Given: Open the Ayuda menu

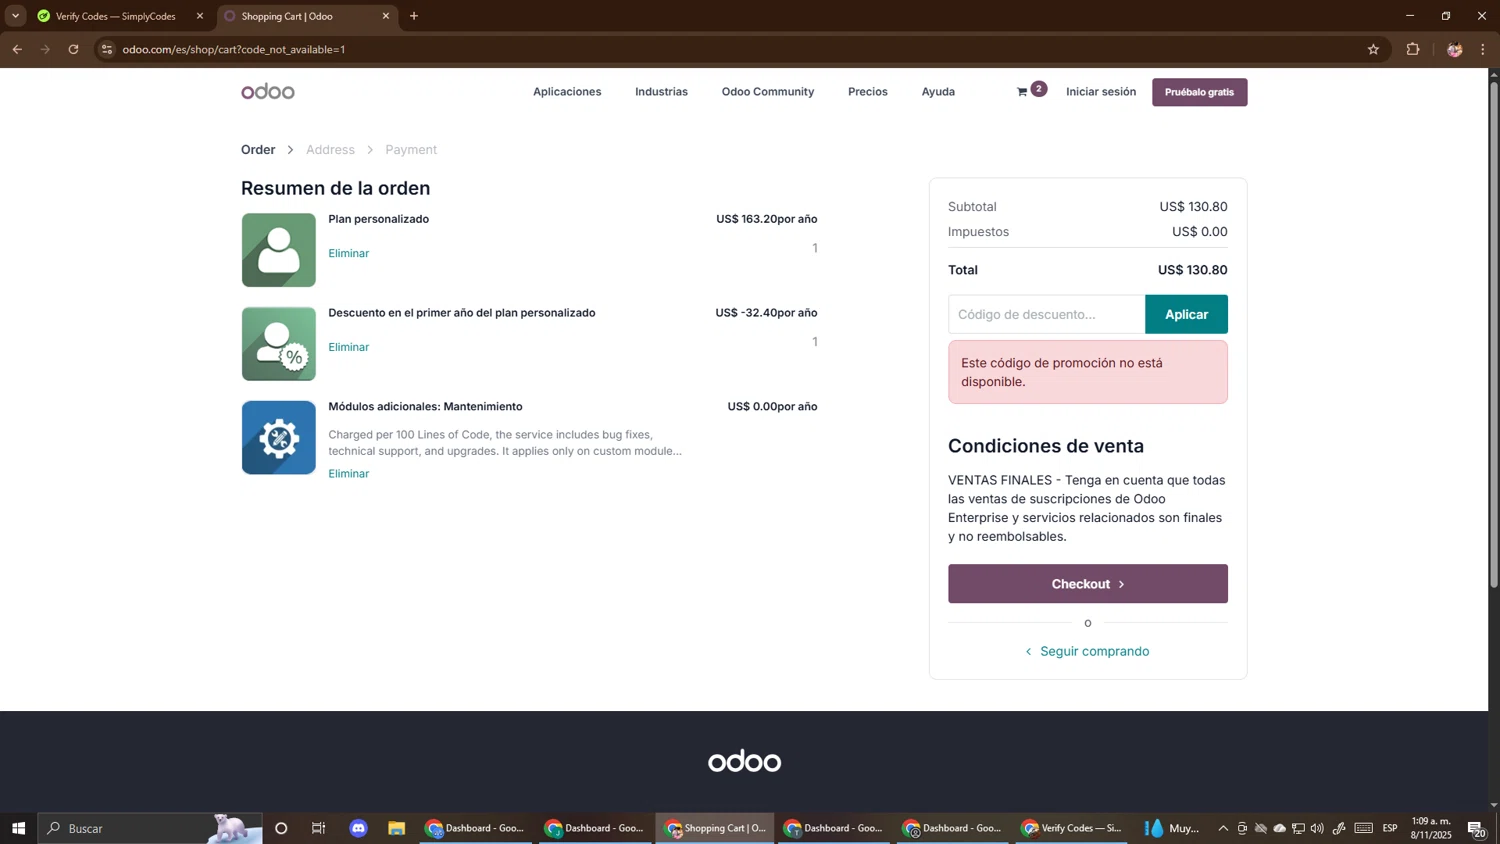Looking at the screenshot, I should [938, 92].
